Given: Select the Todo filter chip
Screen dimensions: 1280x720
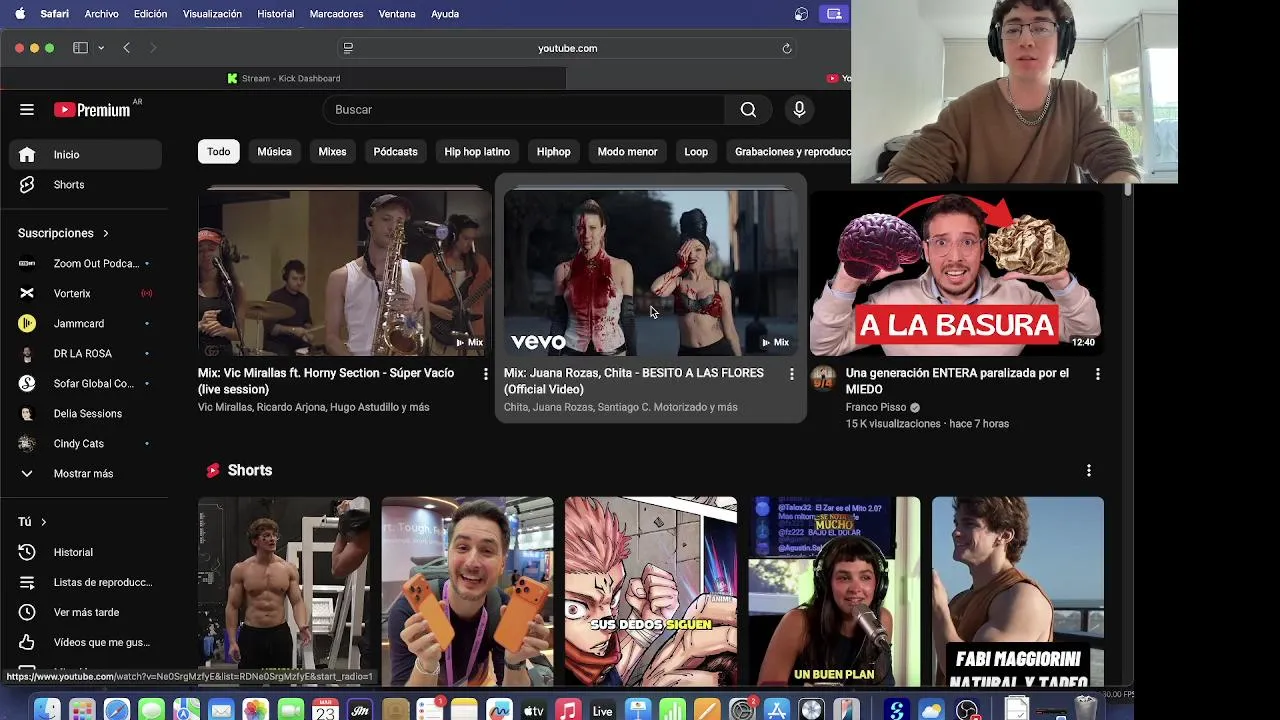Looking at the screenshot, I should pyautogui.click(x=219, y=152).
